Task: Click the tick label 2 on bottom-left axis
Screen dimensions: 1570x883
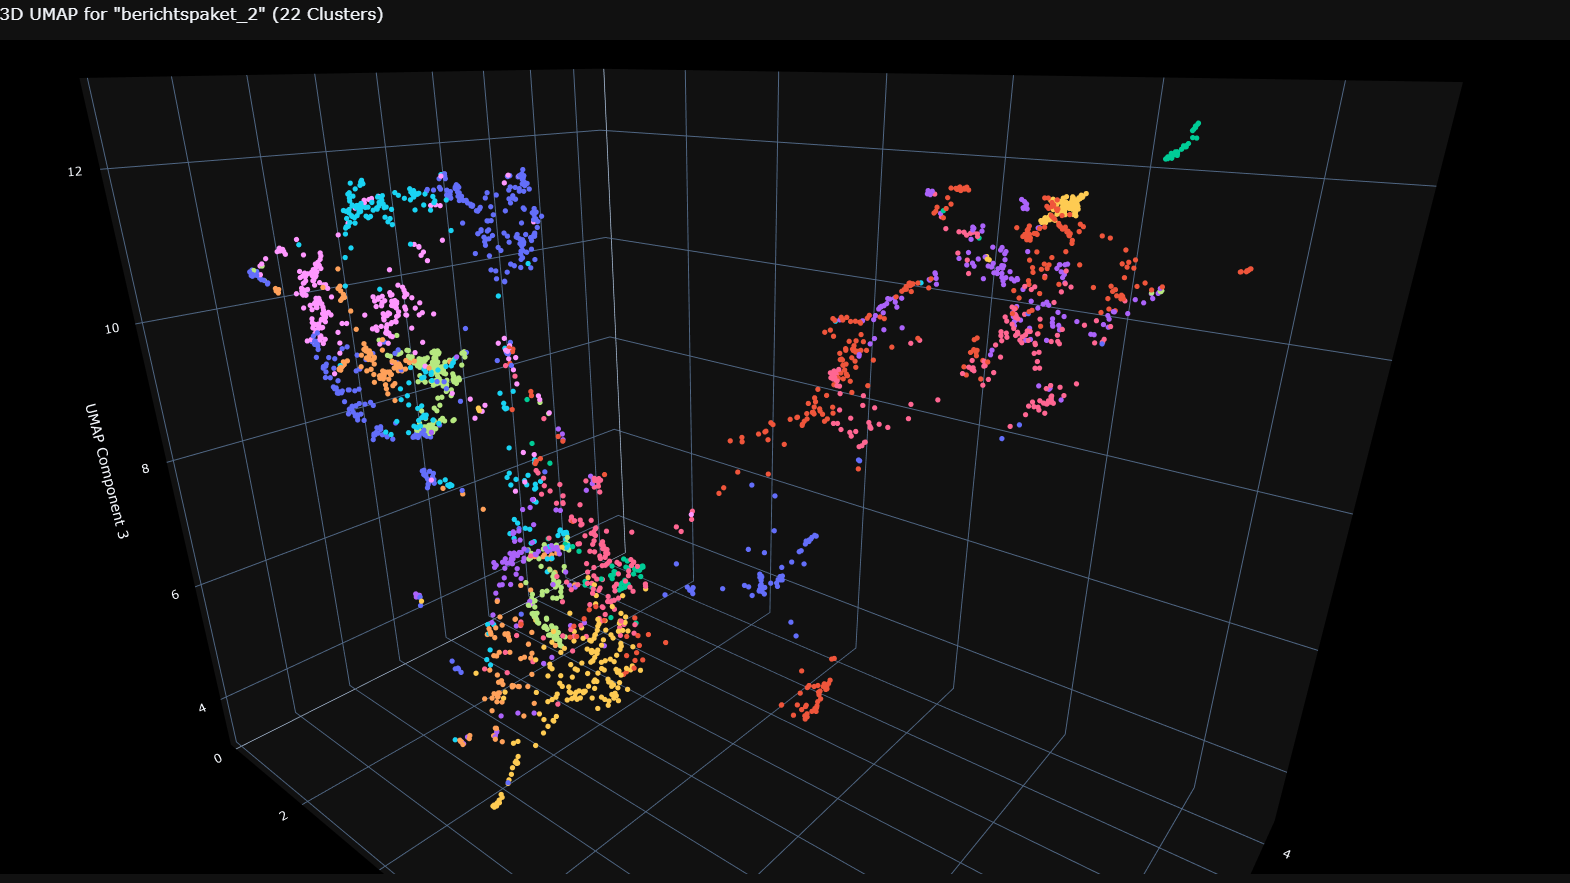Action: (283, 816)
